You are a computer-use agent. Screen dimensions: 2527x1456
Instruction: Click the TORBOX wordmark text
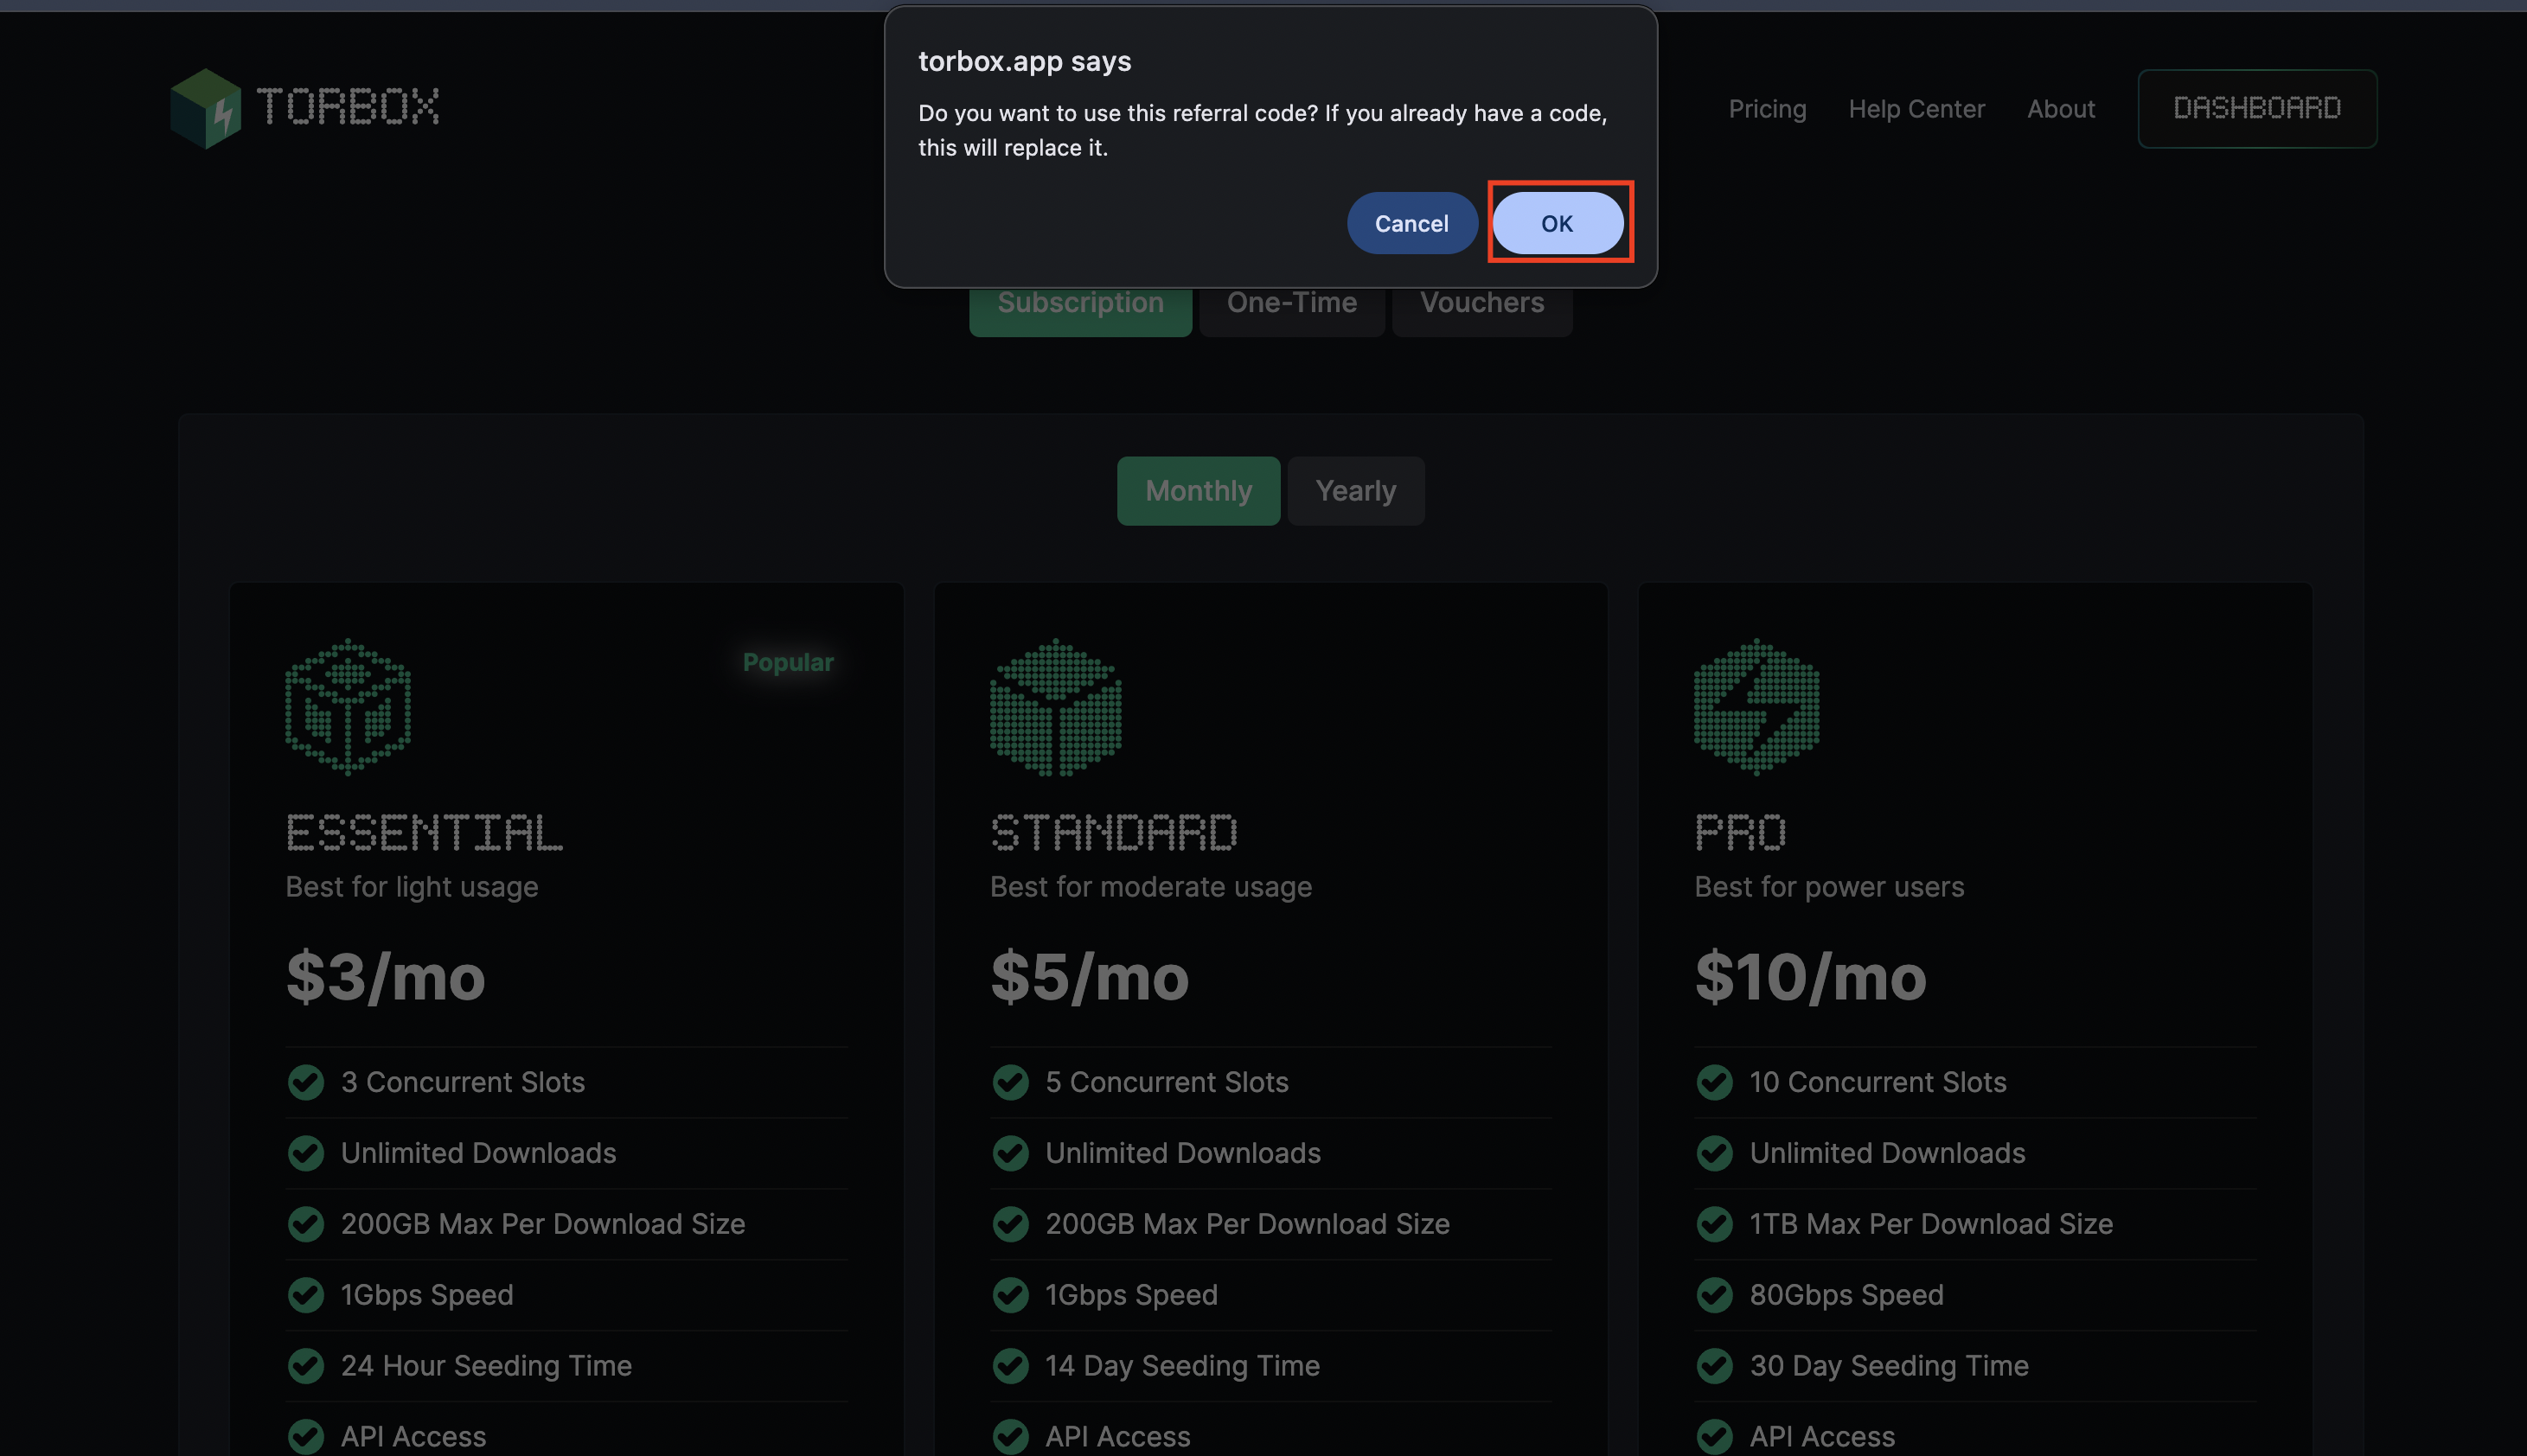click(x=347, y=106)
